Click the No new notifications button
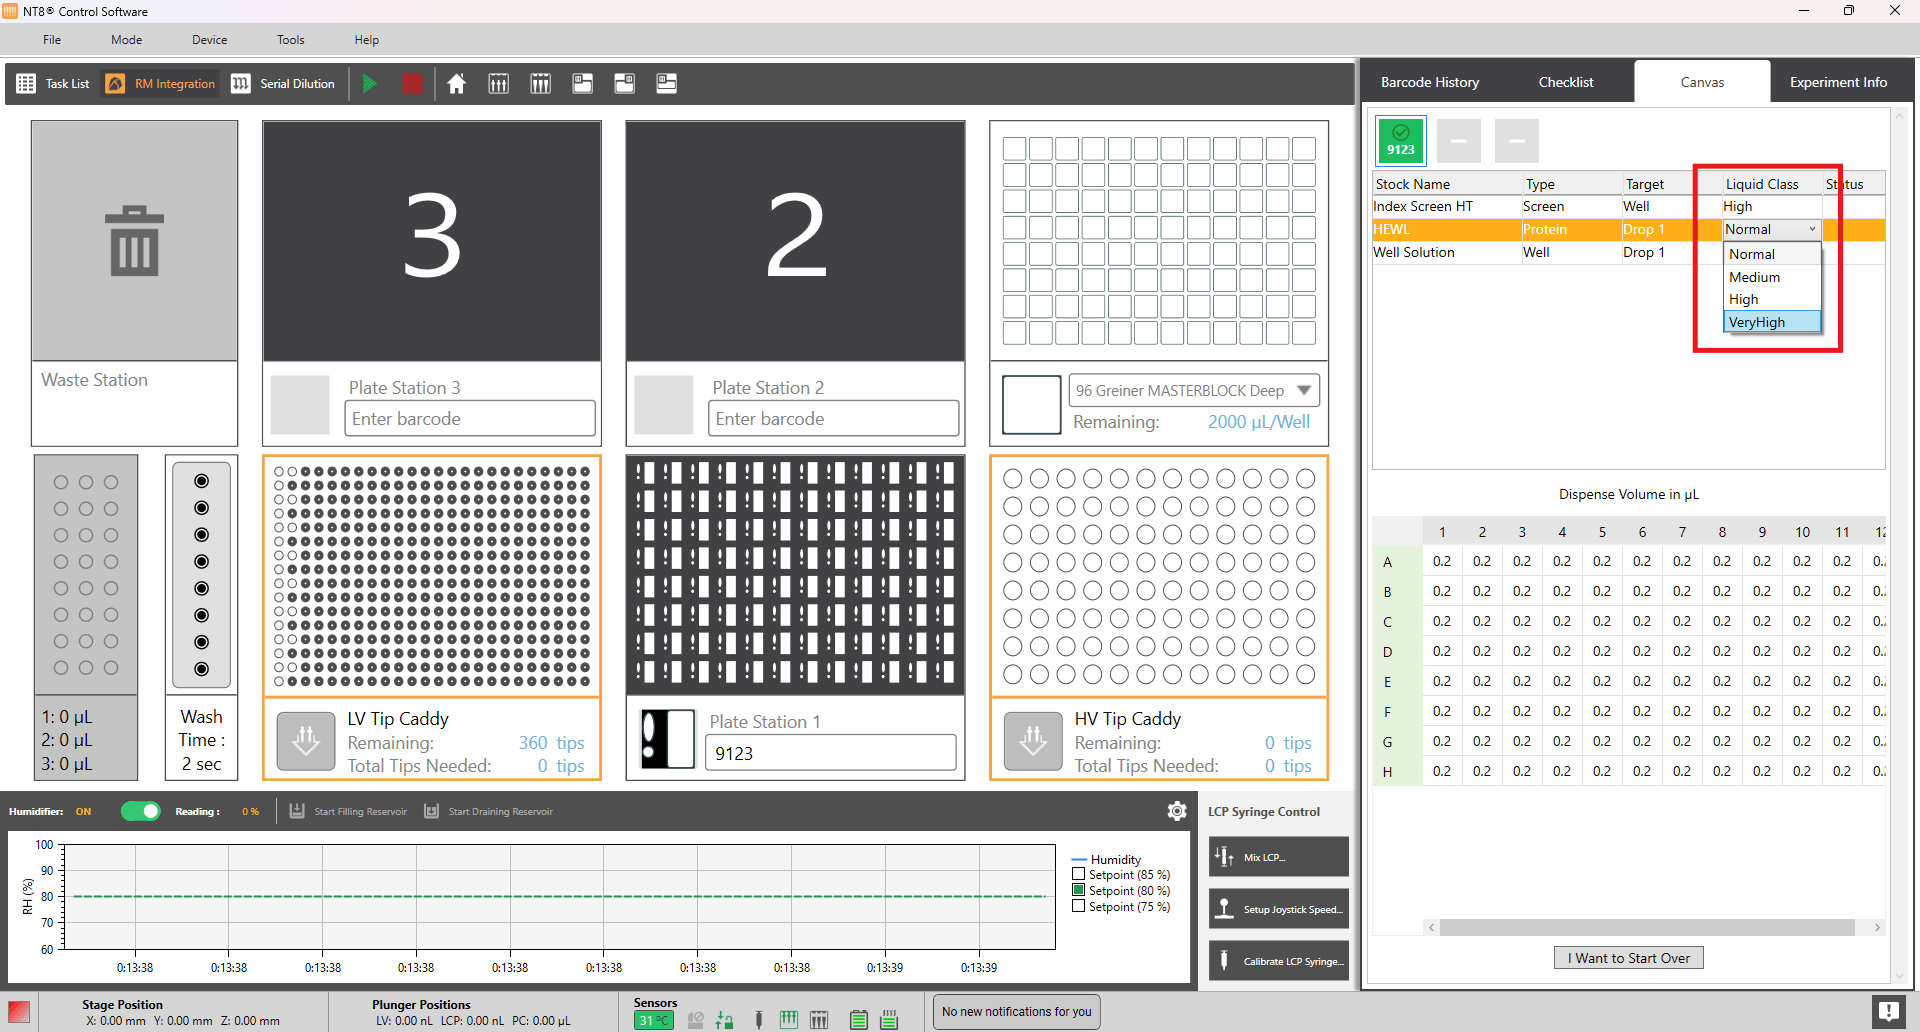This screenshot has height=1032, width=1920. [x=1016, y=1012]
